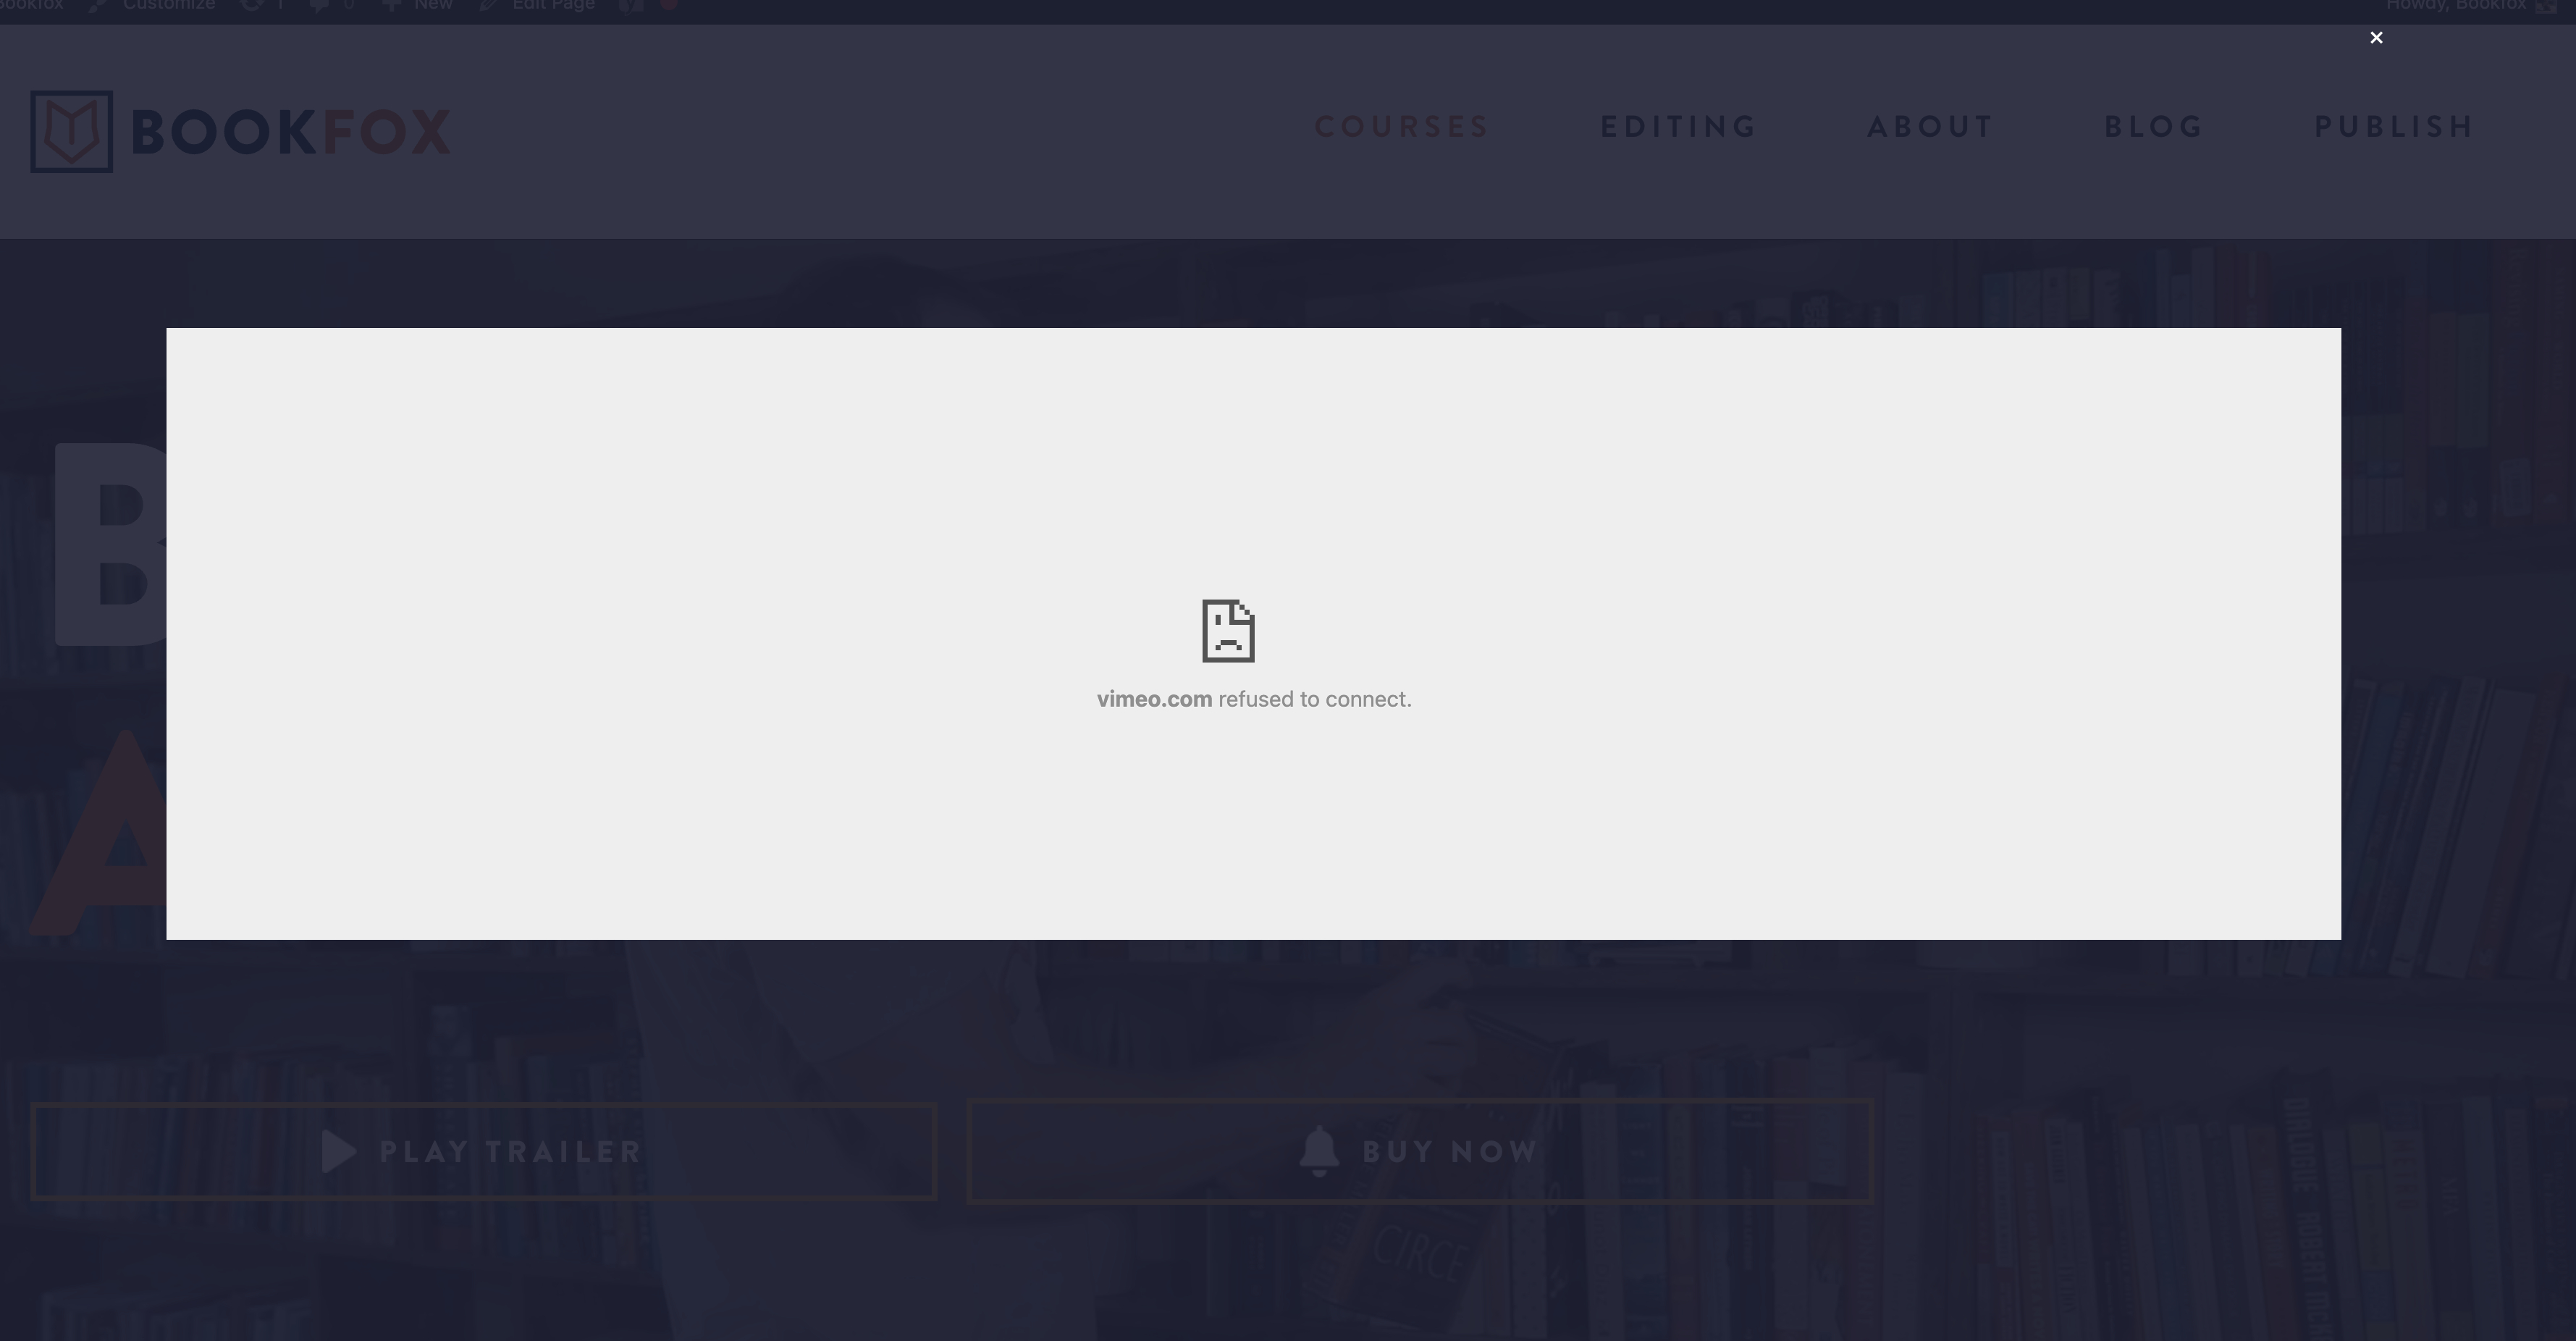Click the WordPress admin bar Bookfox icon

(x=30, y=5)
